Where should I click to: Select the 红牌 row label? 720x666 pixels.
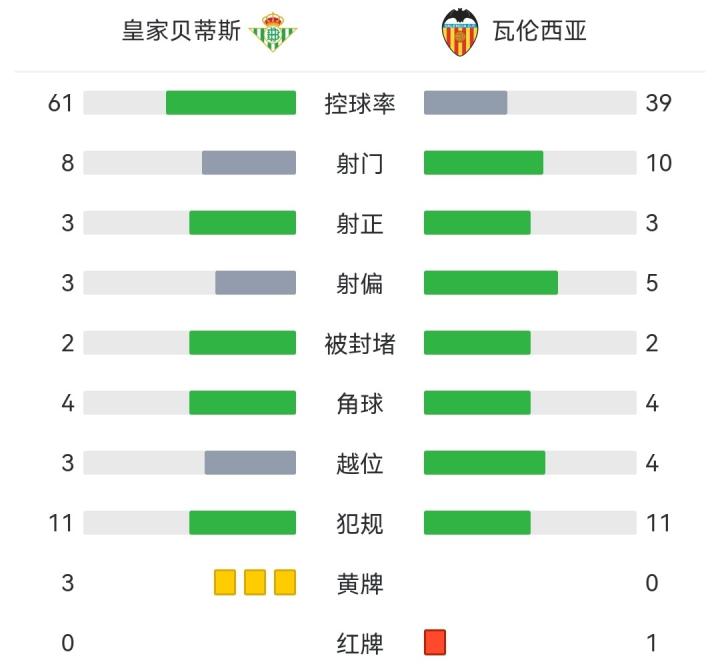click(360, 643)
